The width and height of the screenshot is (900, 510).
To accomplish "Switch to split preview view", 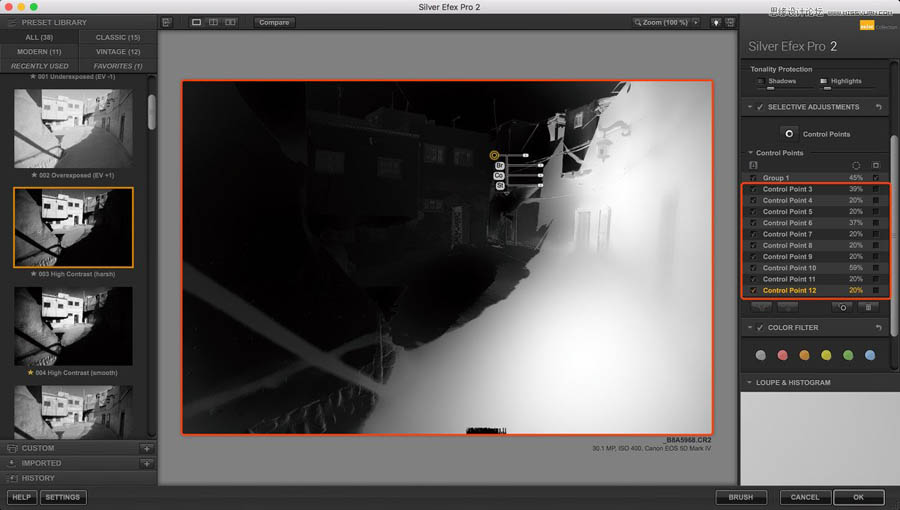I will 214,22.
